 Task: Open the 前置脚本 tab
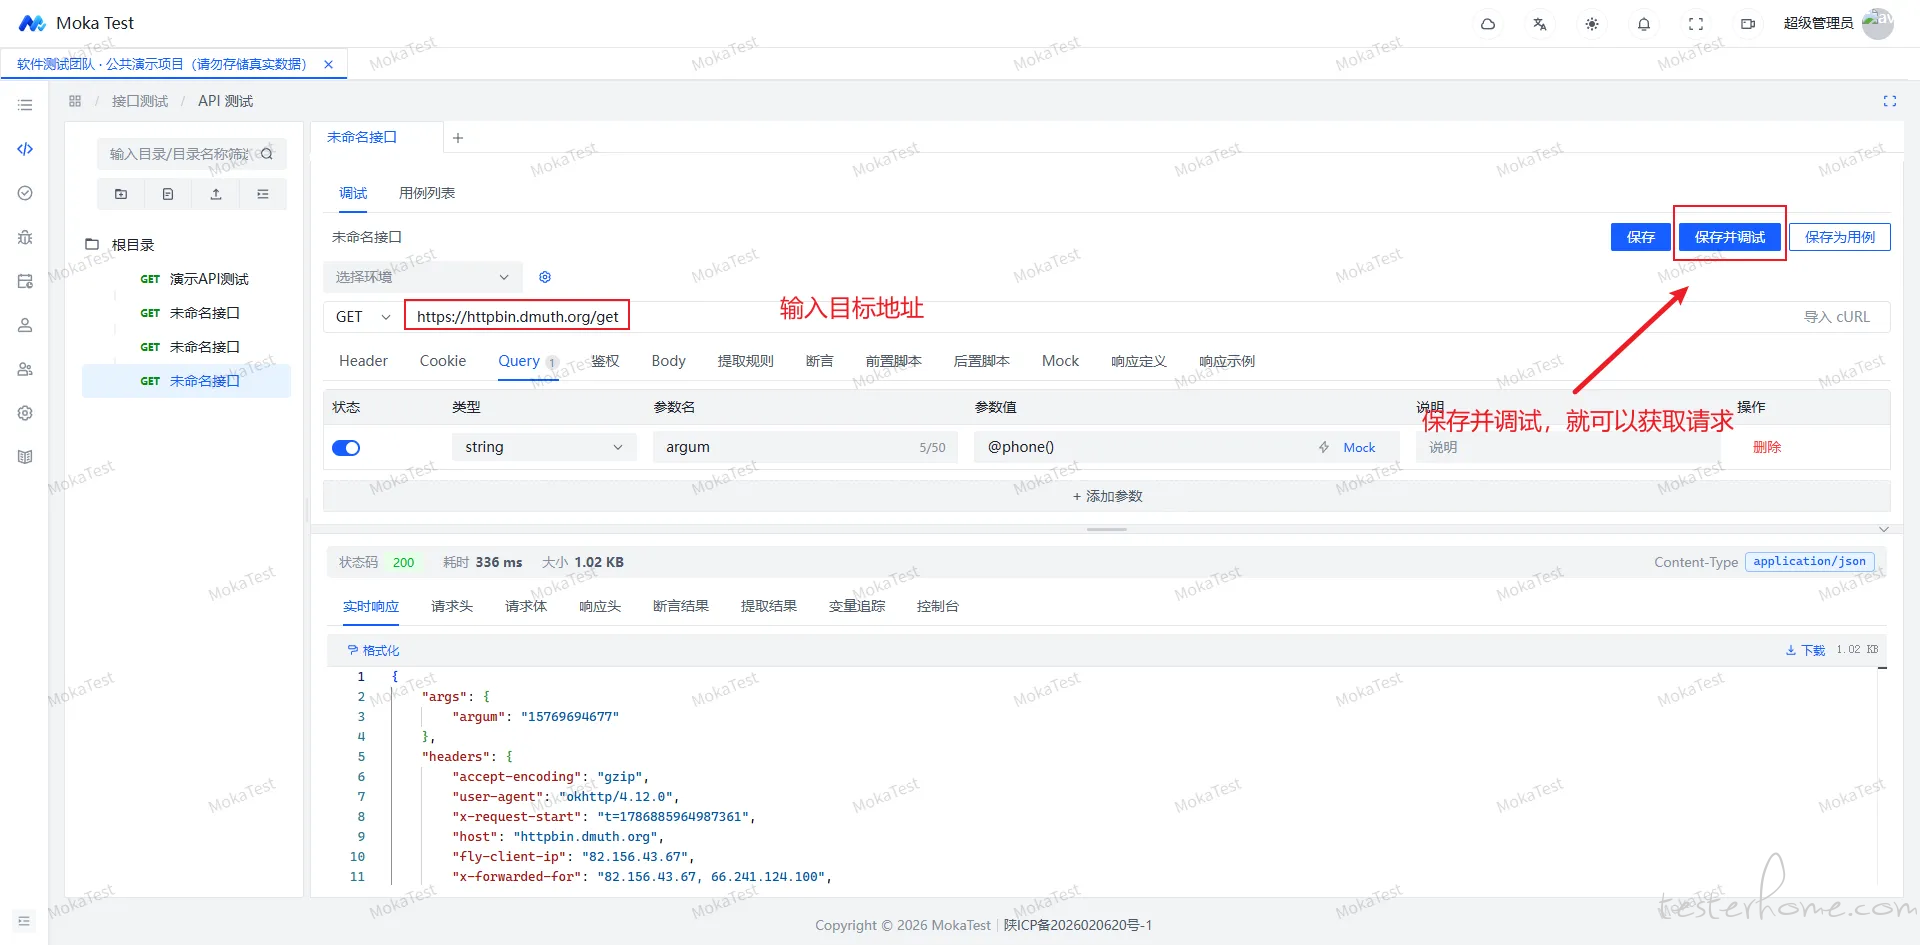pyautogui.click(x=894, y=361)
